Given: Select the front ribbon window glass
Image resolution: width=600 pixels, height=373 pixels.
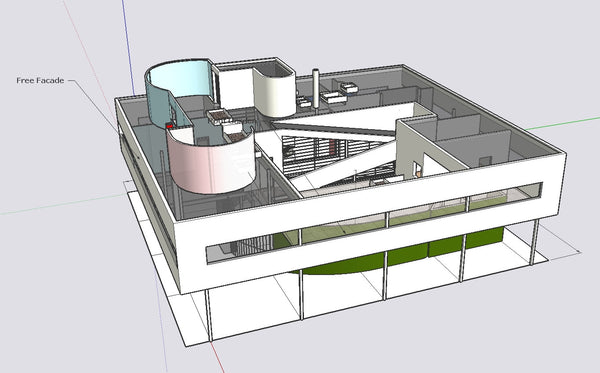Looking at the screenshot, I should 373,223.
